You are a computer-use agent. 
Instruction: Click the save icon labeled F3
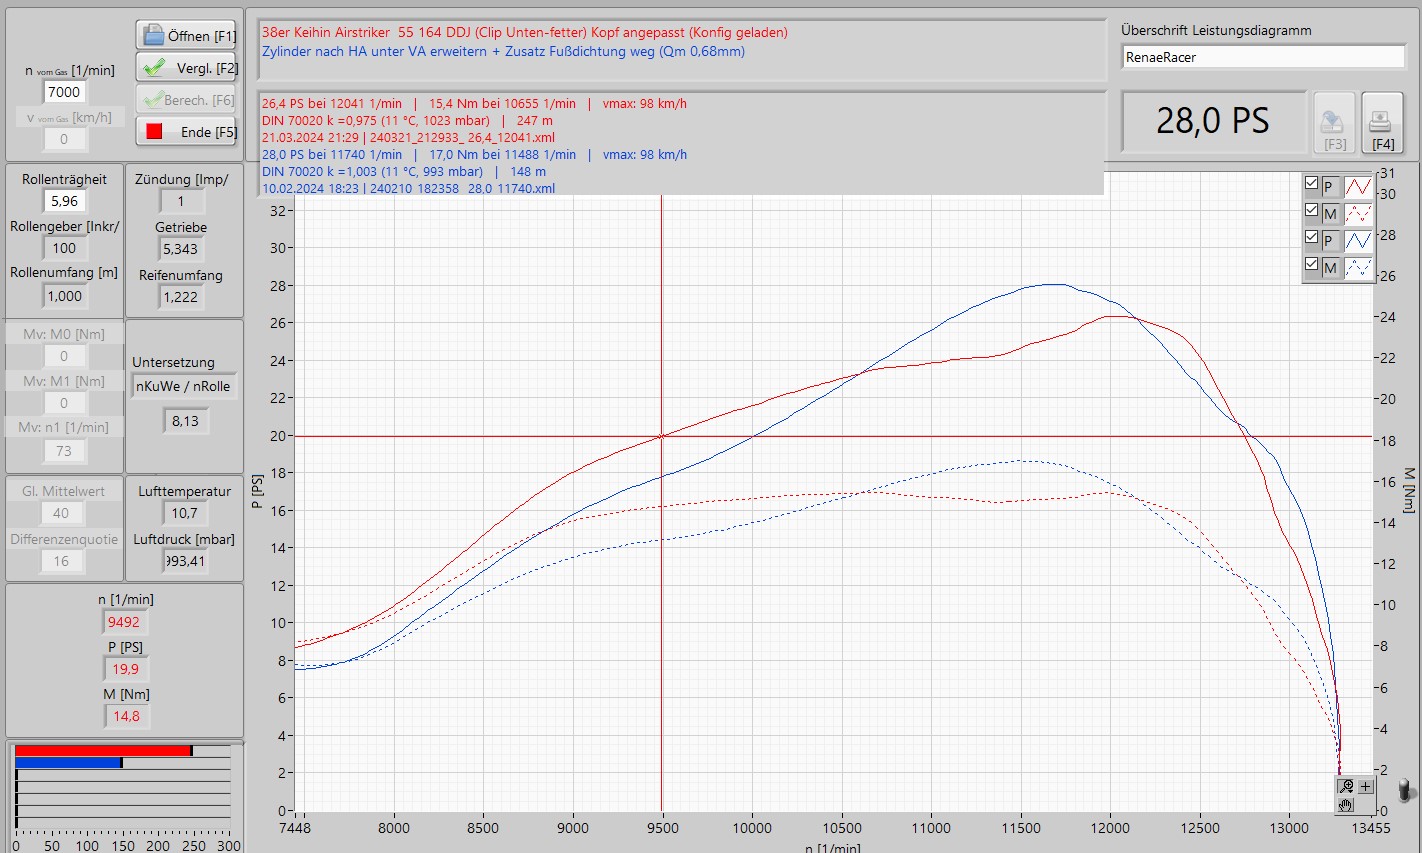1333,124
